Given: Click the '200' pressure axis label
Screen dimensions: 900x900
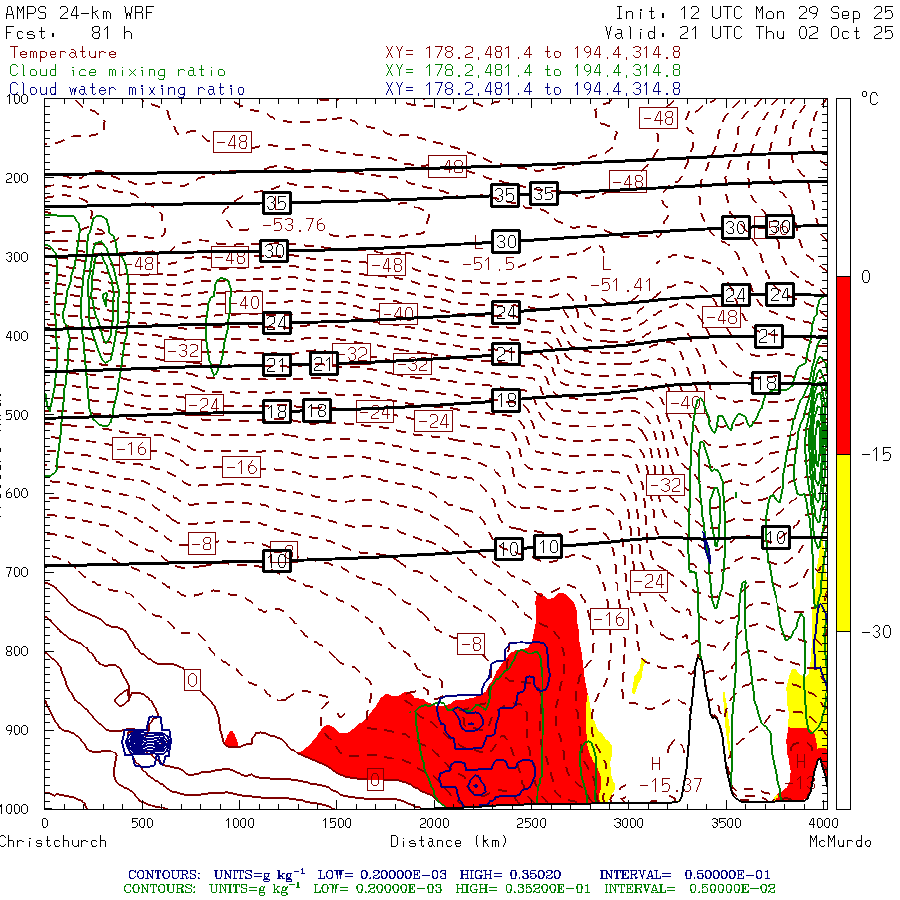Looking at the screenshot, I should click(17, 178).
